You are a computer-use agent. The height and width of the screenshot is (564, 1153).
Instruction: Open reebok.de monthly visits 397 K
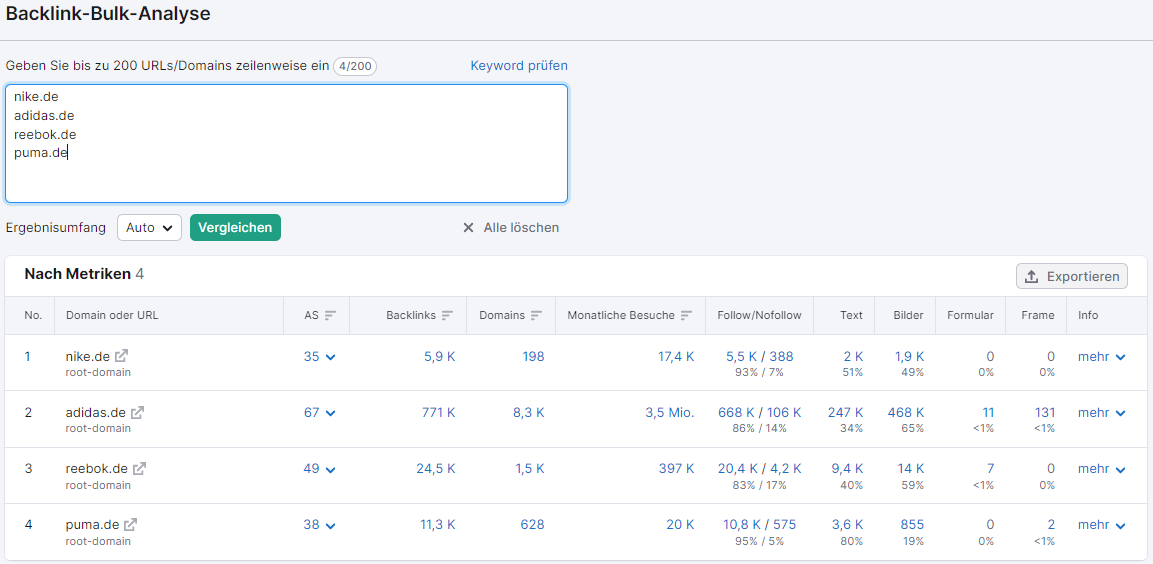click(x=677, y=468)
